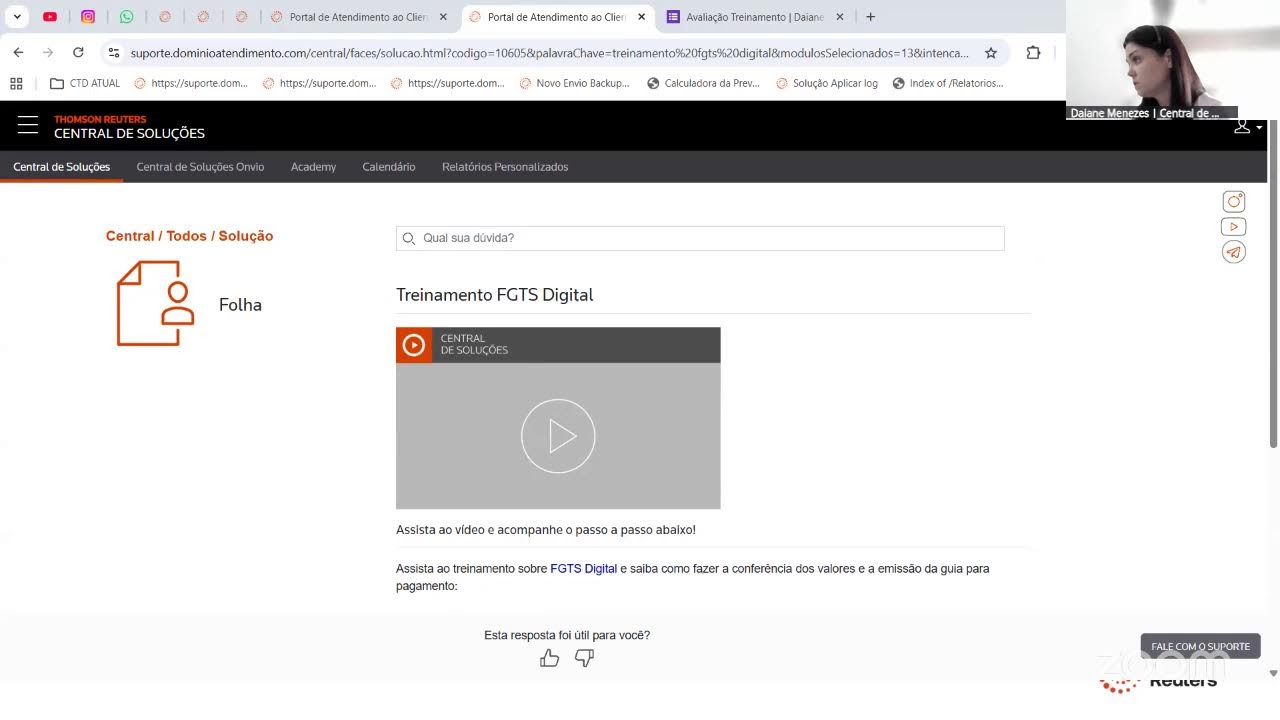This screenshot has height=720, width=1280.
Task: Click the browser address bar URL
Action: [x=549, y=53]
